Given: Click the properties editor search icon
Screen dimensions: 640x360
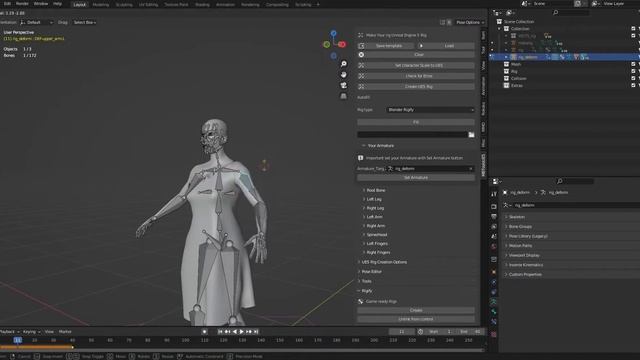Looking at the screenshot, I should pos(560,181).
